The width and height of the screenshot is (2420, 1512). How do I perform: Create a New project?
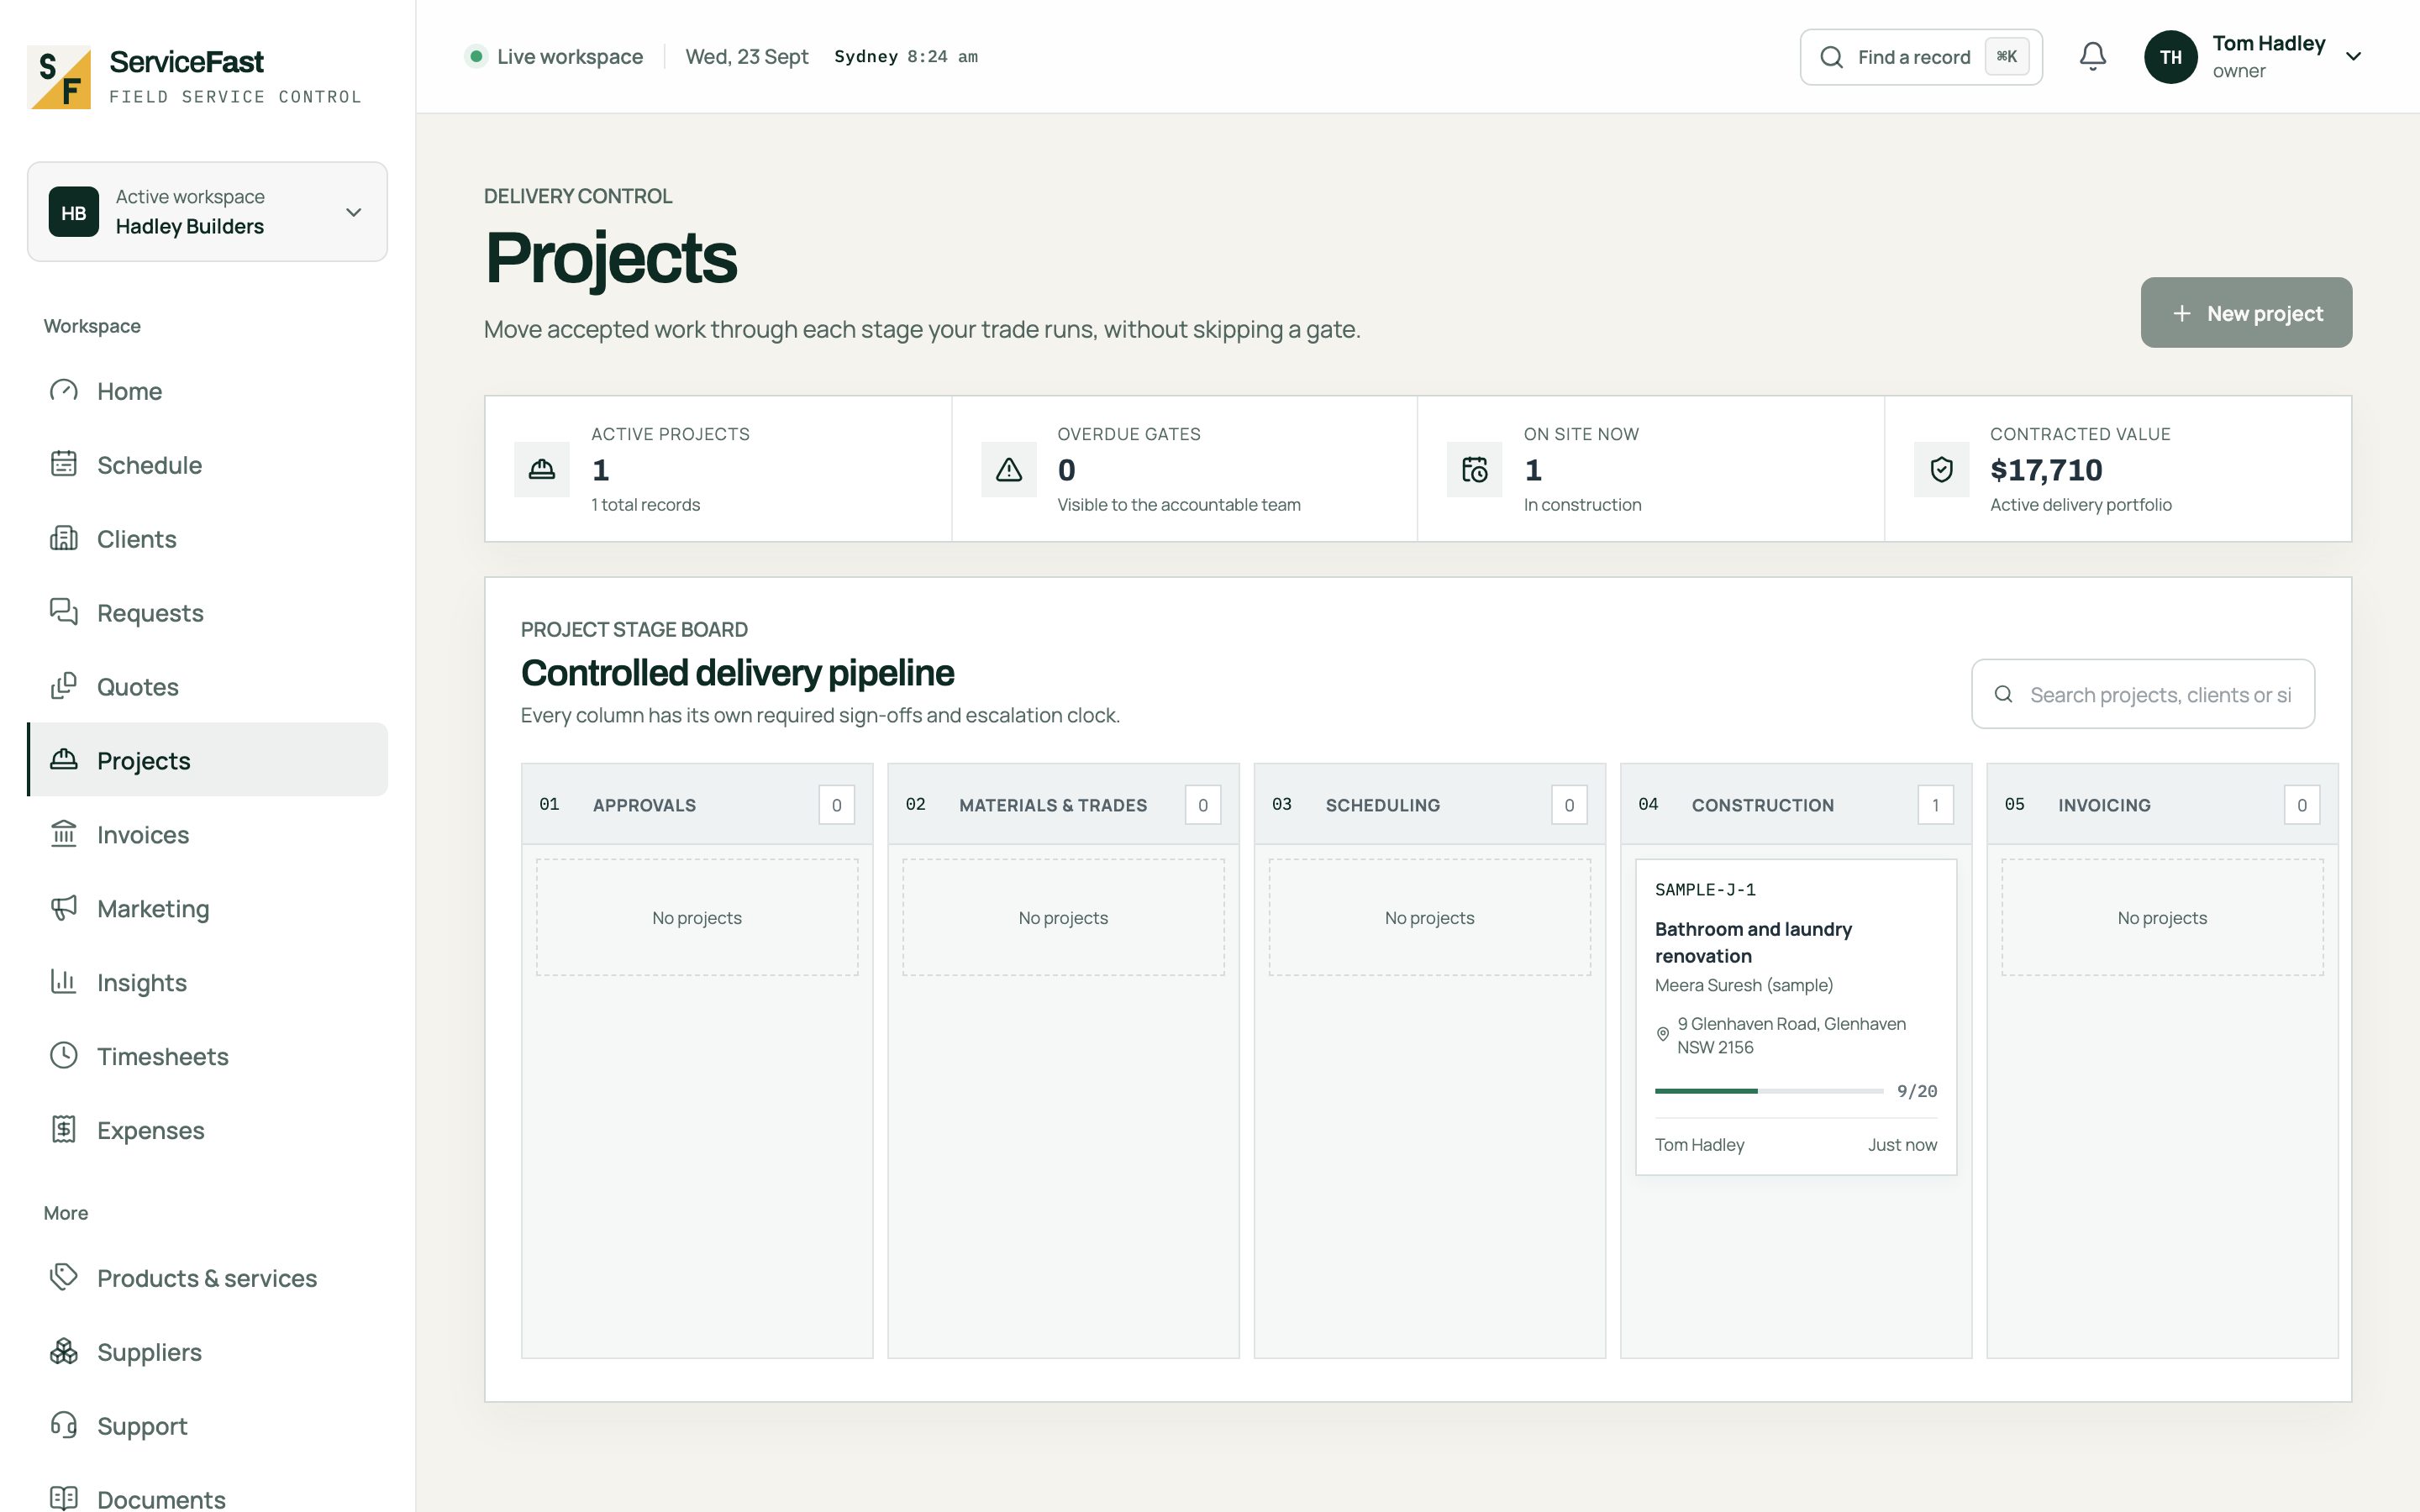pyautogui.click(x=2246, y=313)
